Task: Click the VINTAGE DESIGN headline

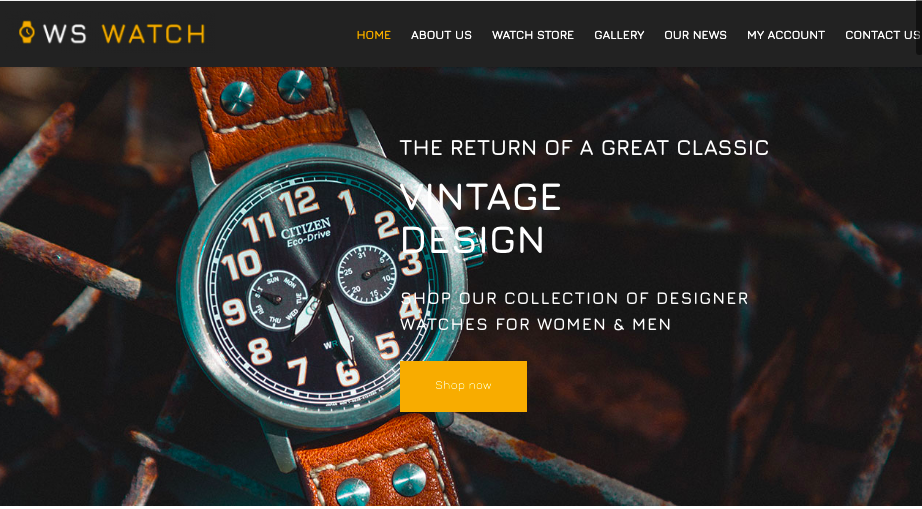Action: click(x=480, y=218)
